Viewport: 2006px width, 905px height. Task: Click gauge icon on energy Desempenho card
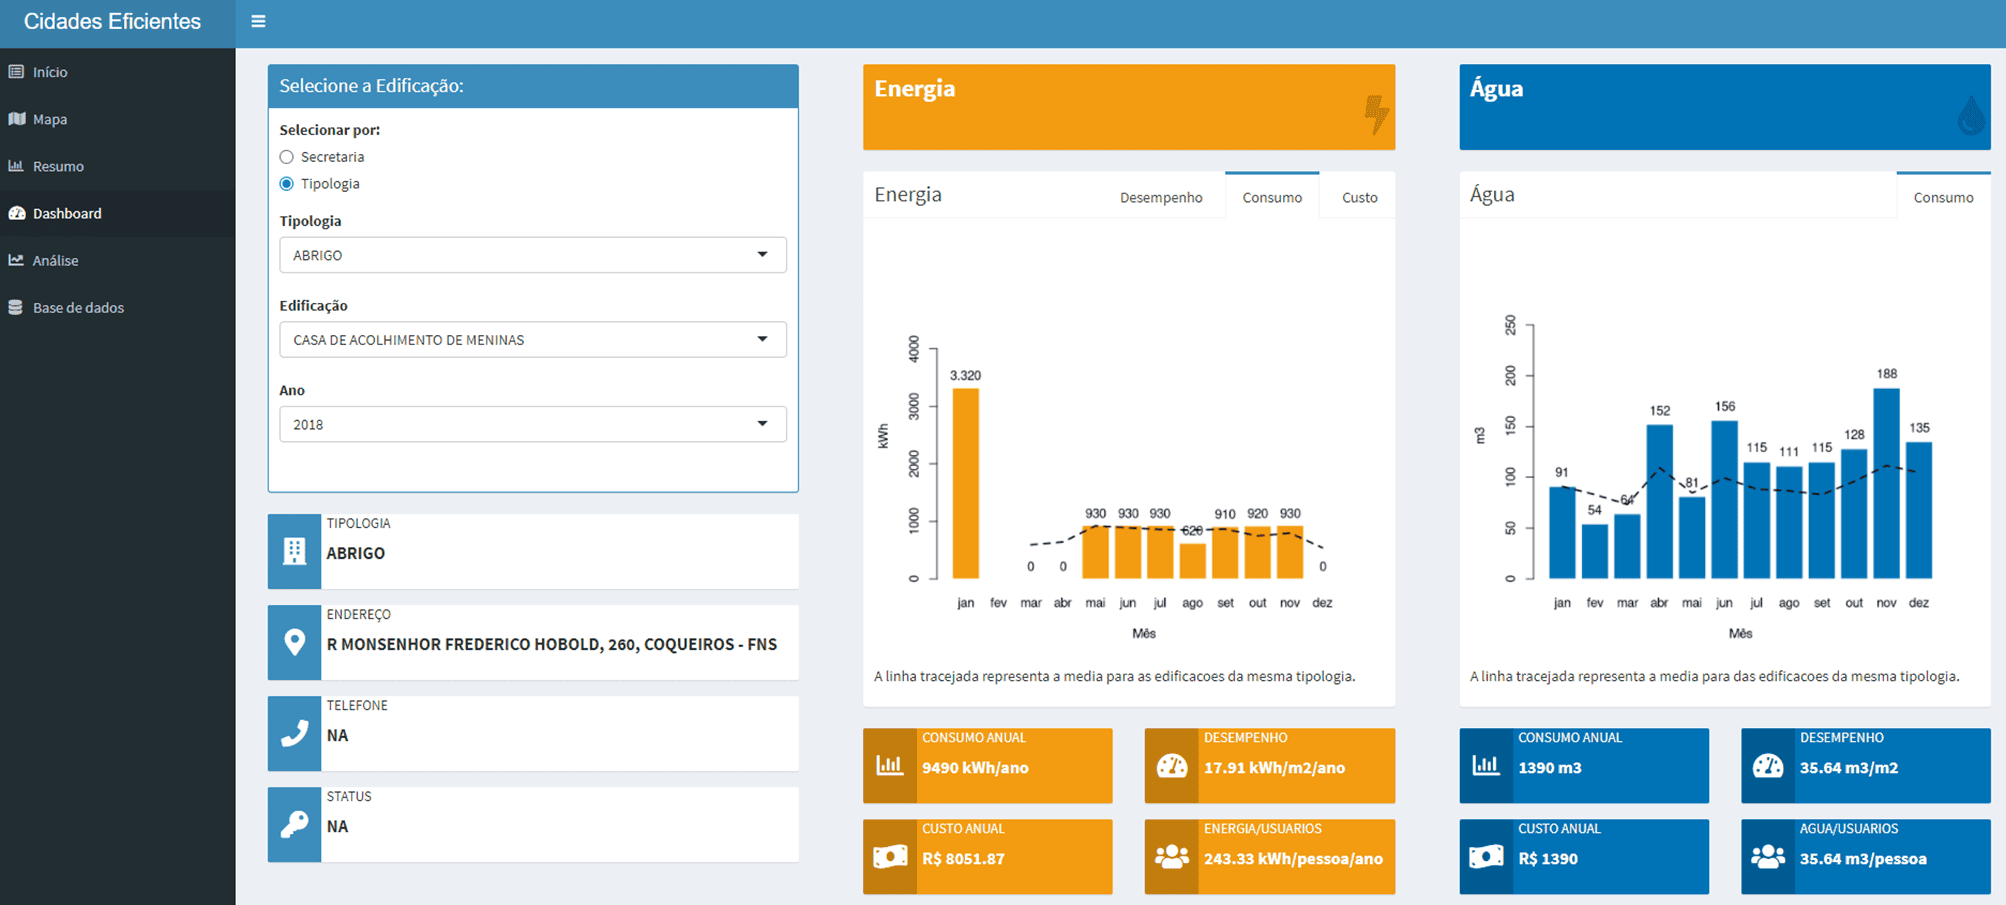[x=1171, y=766]
